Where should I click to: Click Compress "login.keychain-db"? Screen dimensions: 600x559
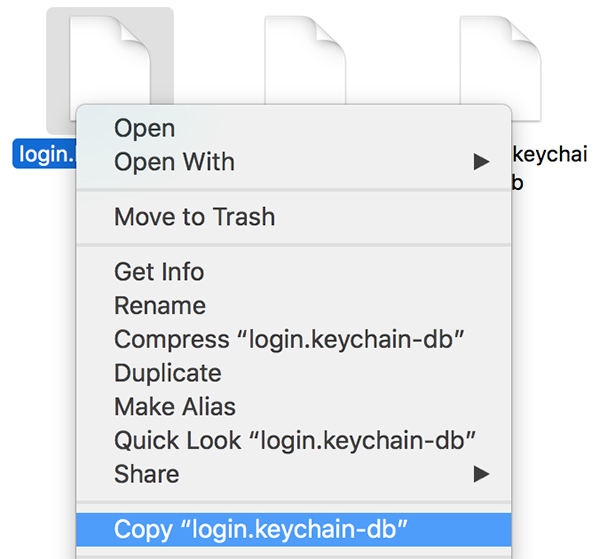[x=293, y=339]
